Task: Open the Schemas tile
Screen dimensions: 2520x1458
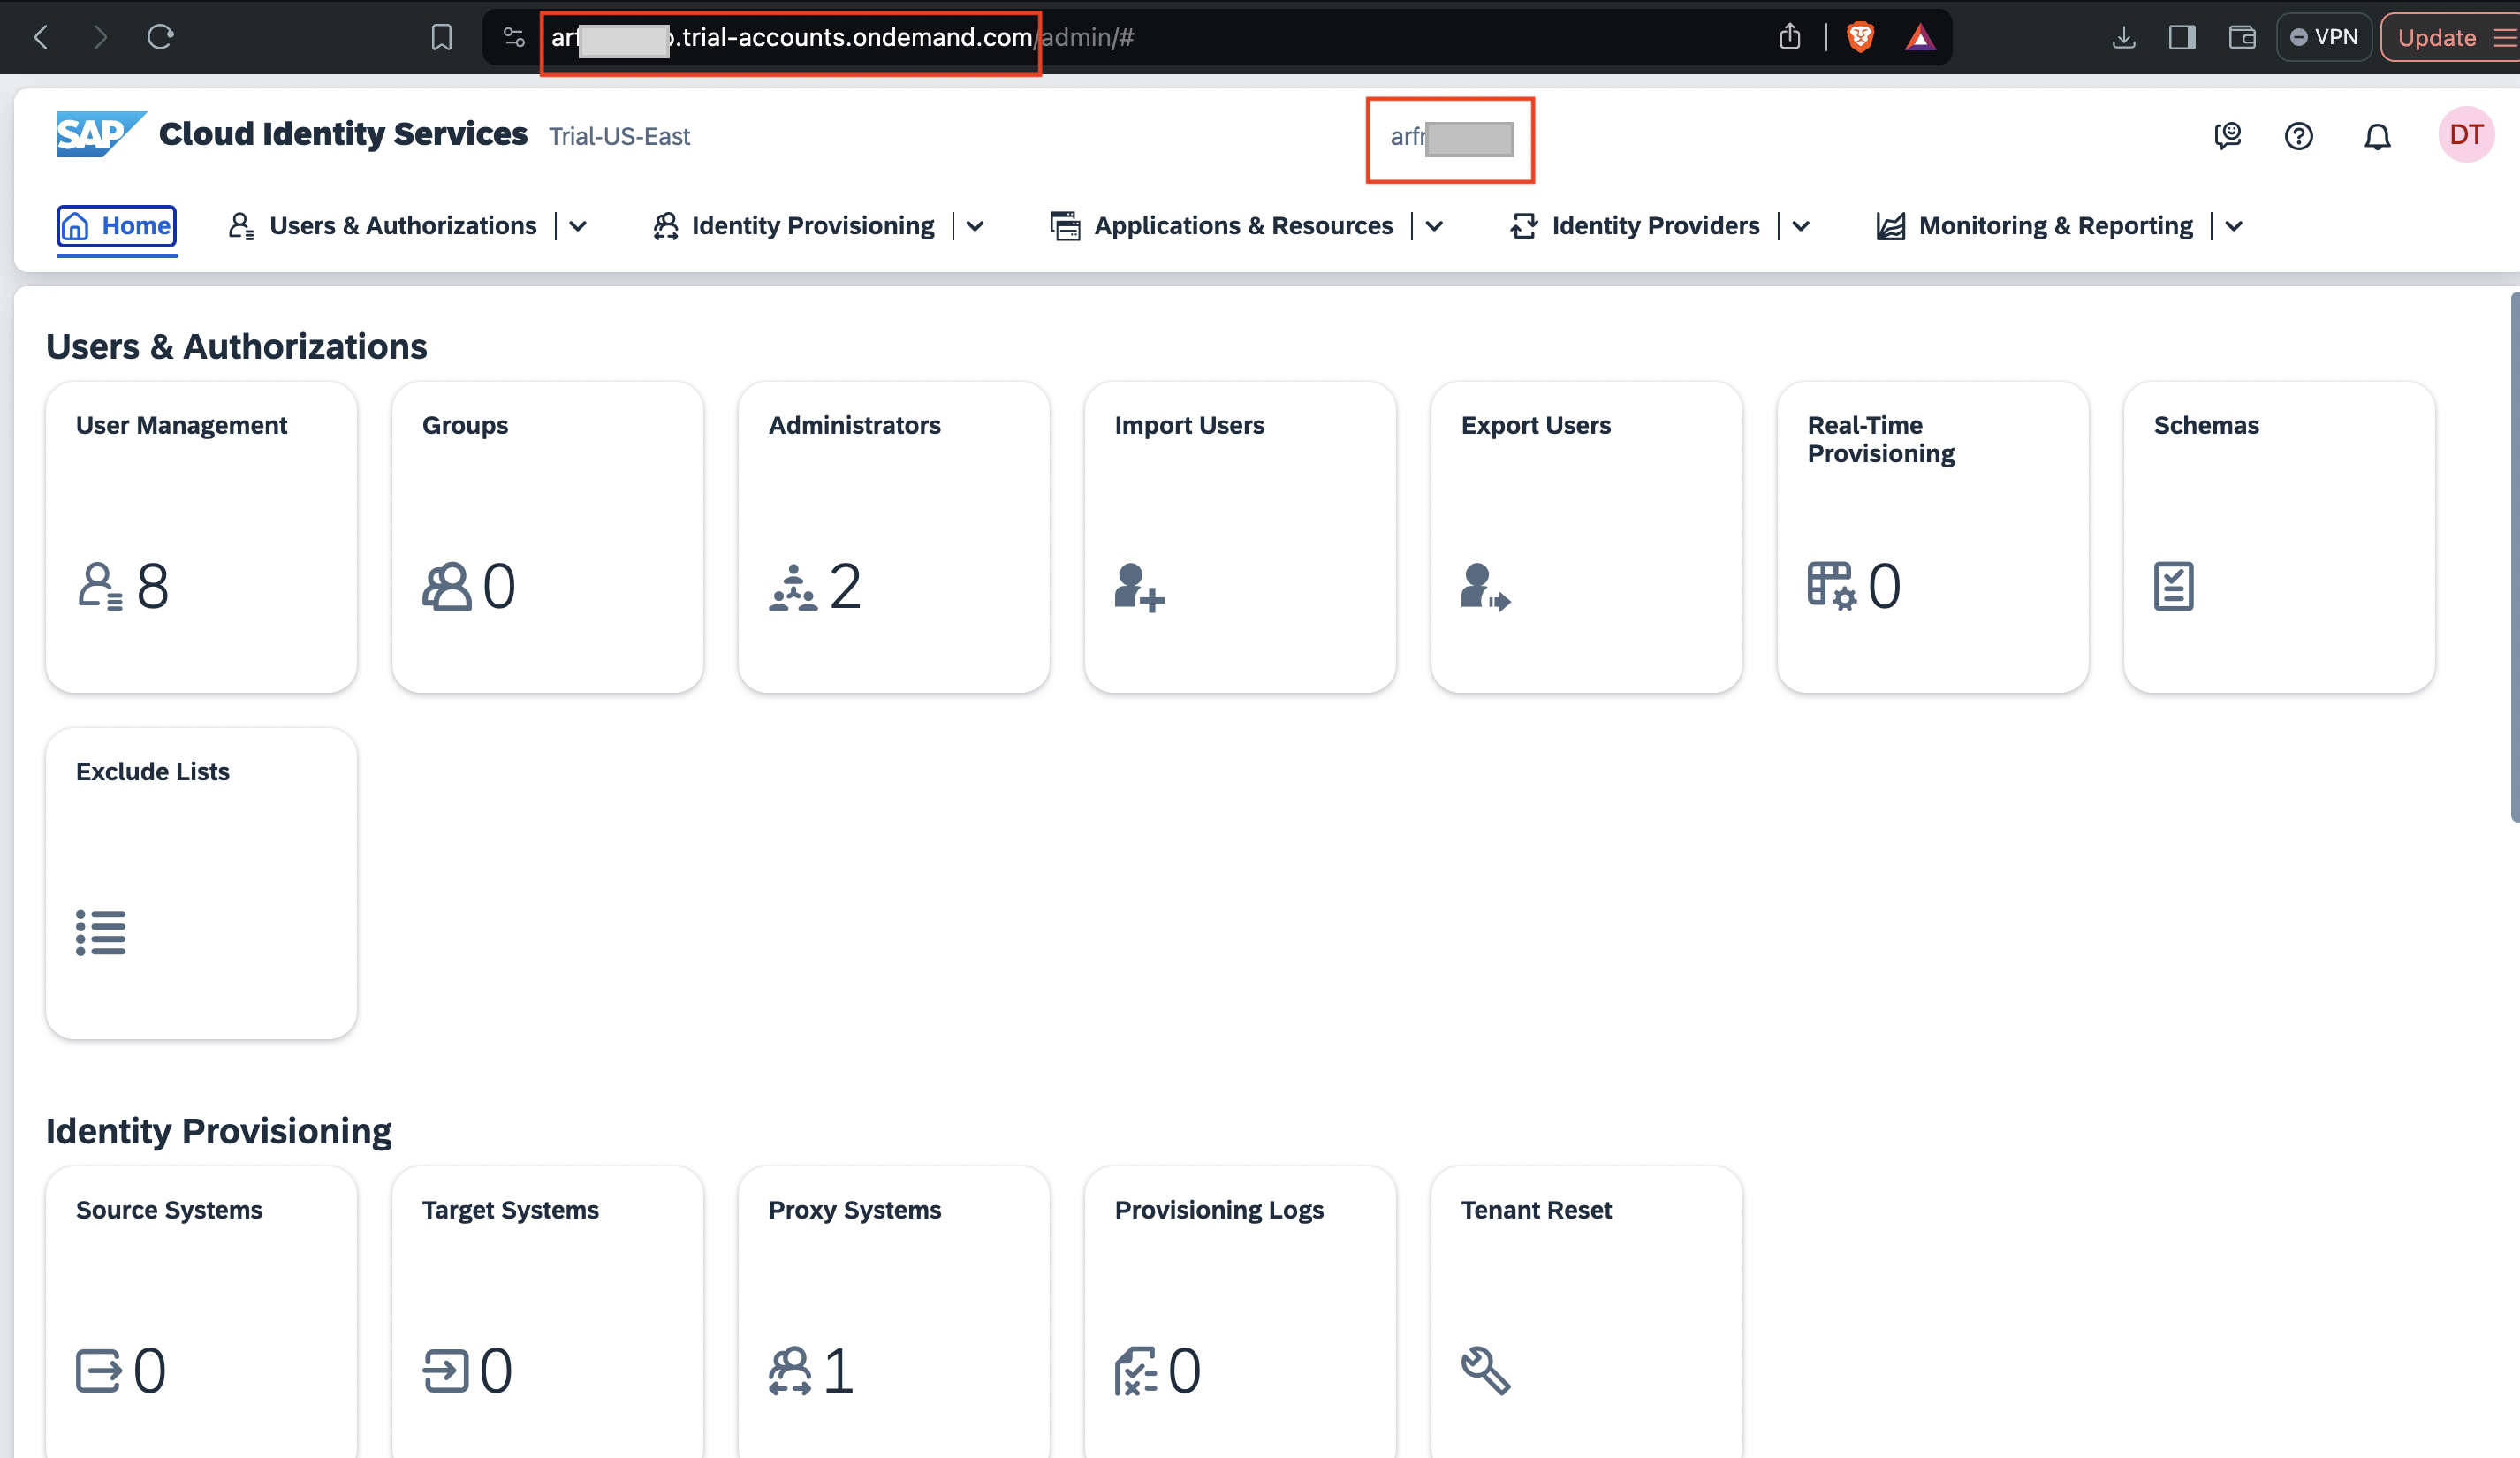Action: point(2279,537)
